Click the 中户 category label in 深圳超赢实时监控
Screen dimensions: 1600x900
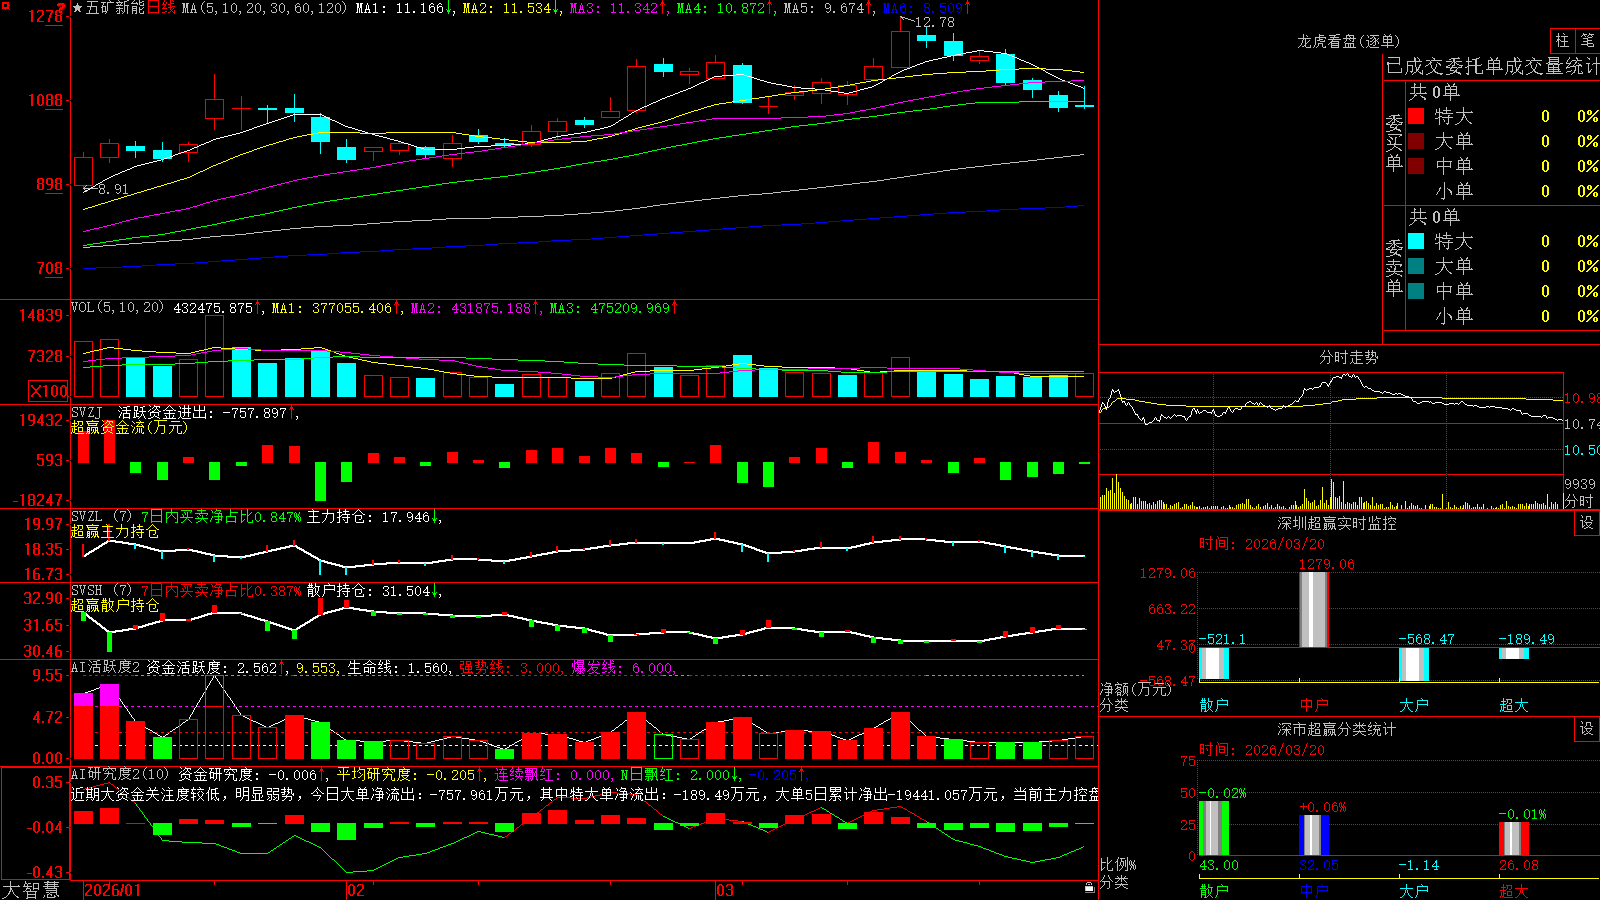point(1314,705)
